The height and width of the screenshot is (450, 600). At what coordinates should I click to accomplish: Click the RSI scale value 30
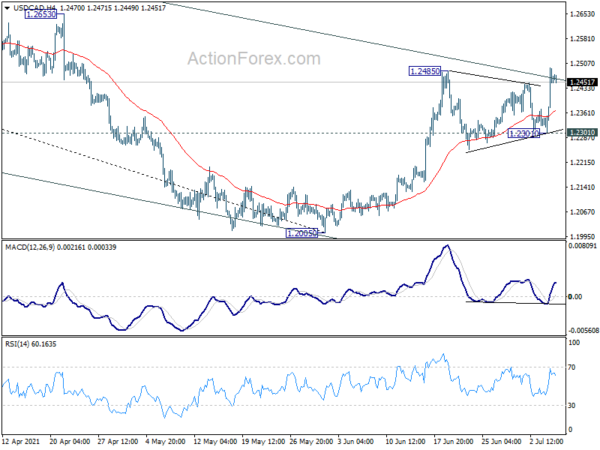pyautogui.click(x=572, y=405)
